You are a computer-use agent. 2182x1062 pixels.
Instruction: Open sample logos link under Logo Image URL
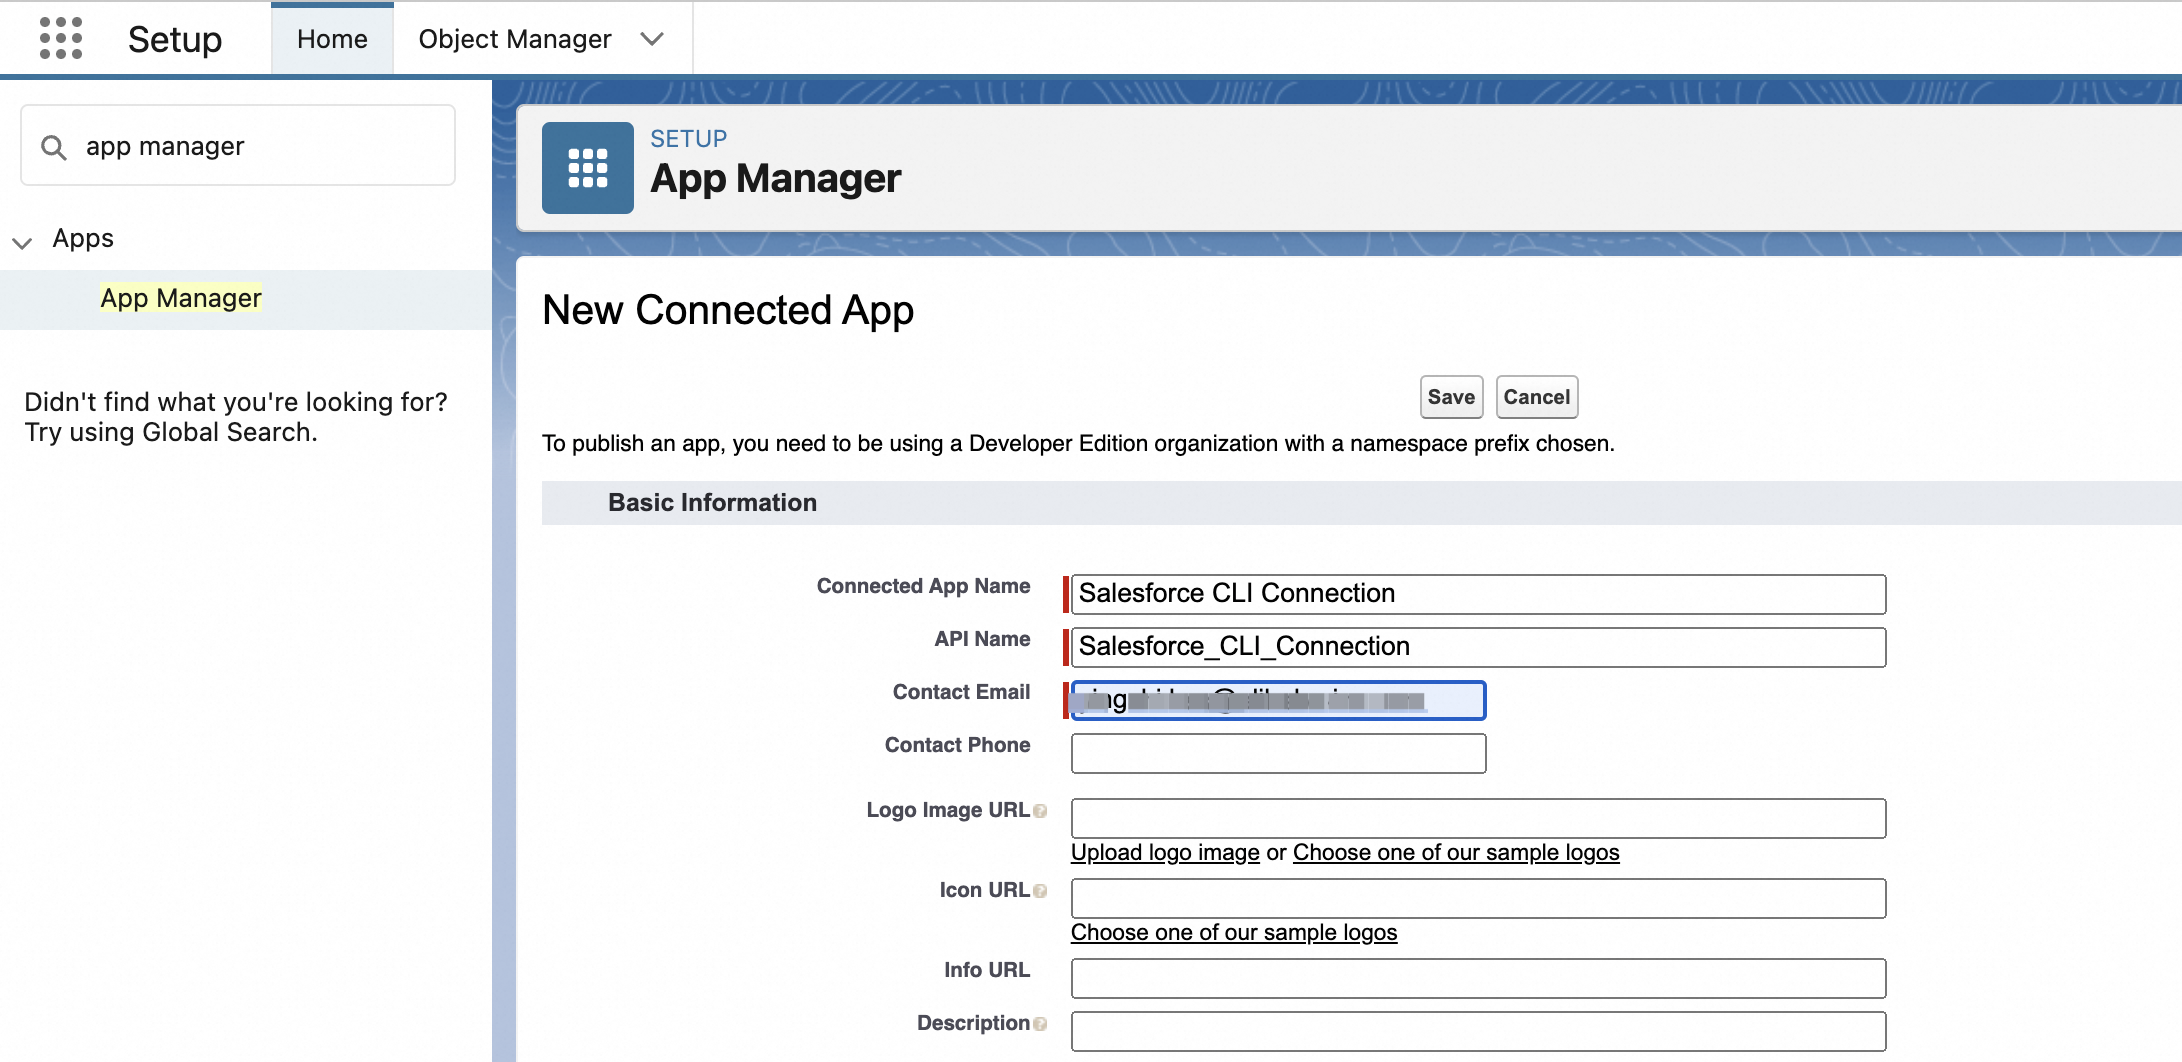(1456, 852)
